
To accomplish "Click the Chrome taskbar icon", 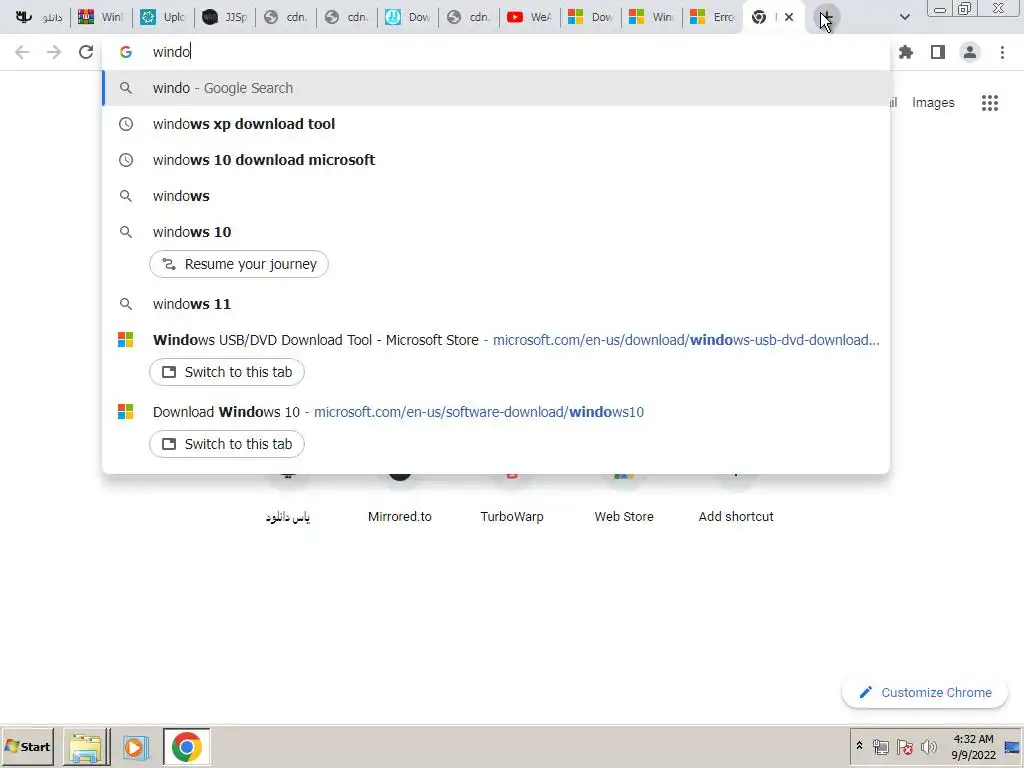I will [187, 746].
